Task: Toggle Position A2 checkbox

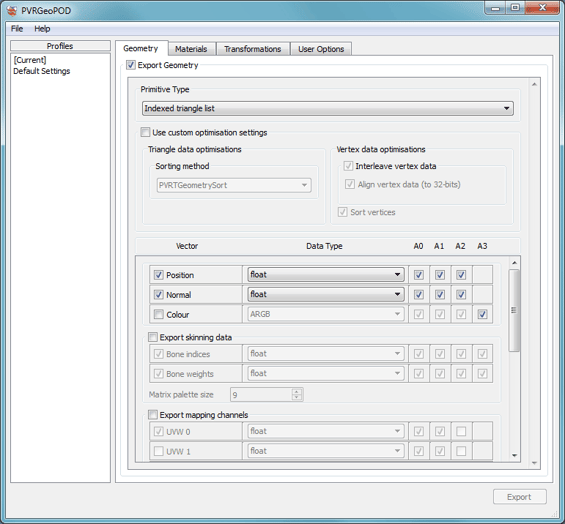Action: (x=461, y=275)
